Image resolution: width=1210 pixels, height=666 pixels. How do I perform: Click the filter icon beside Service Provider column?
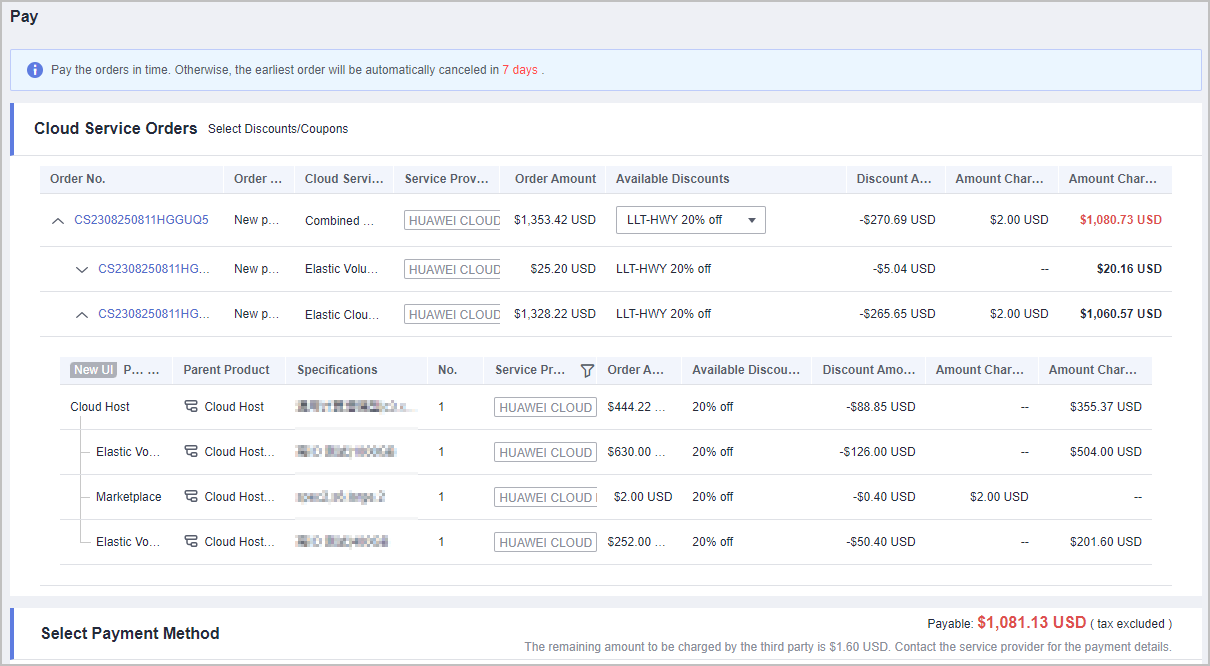click(x=587, y=370)
